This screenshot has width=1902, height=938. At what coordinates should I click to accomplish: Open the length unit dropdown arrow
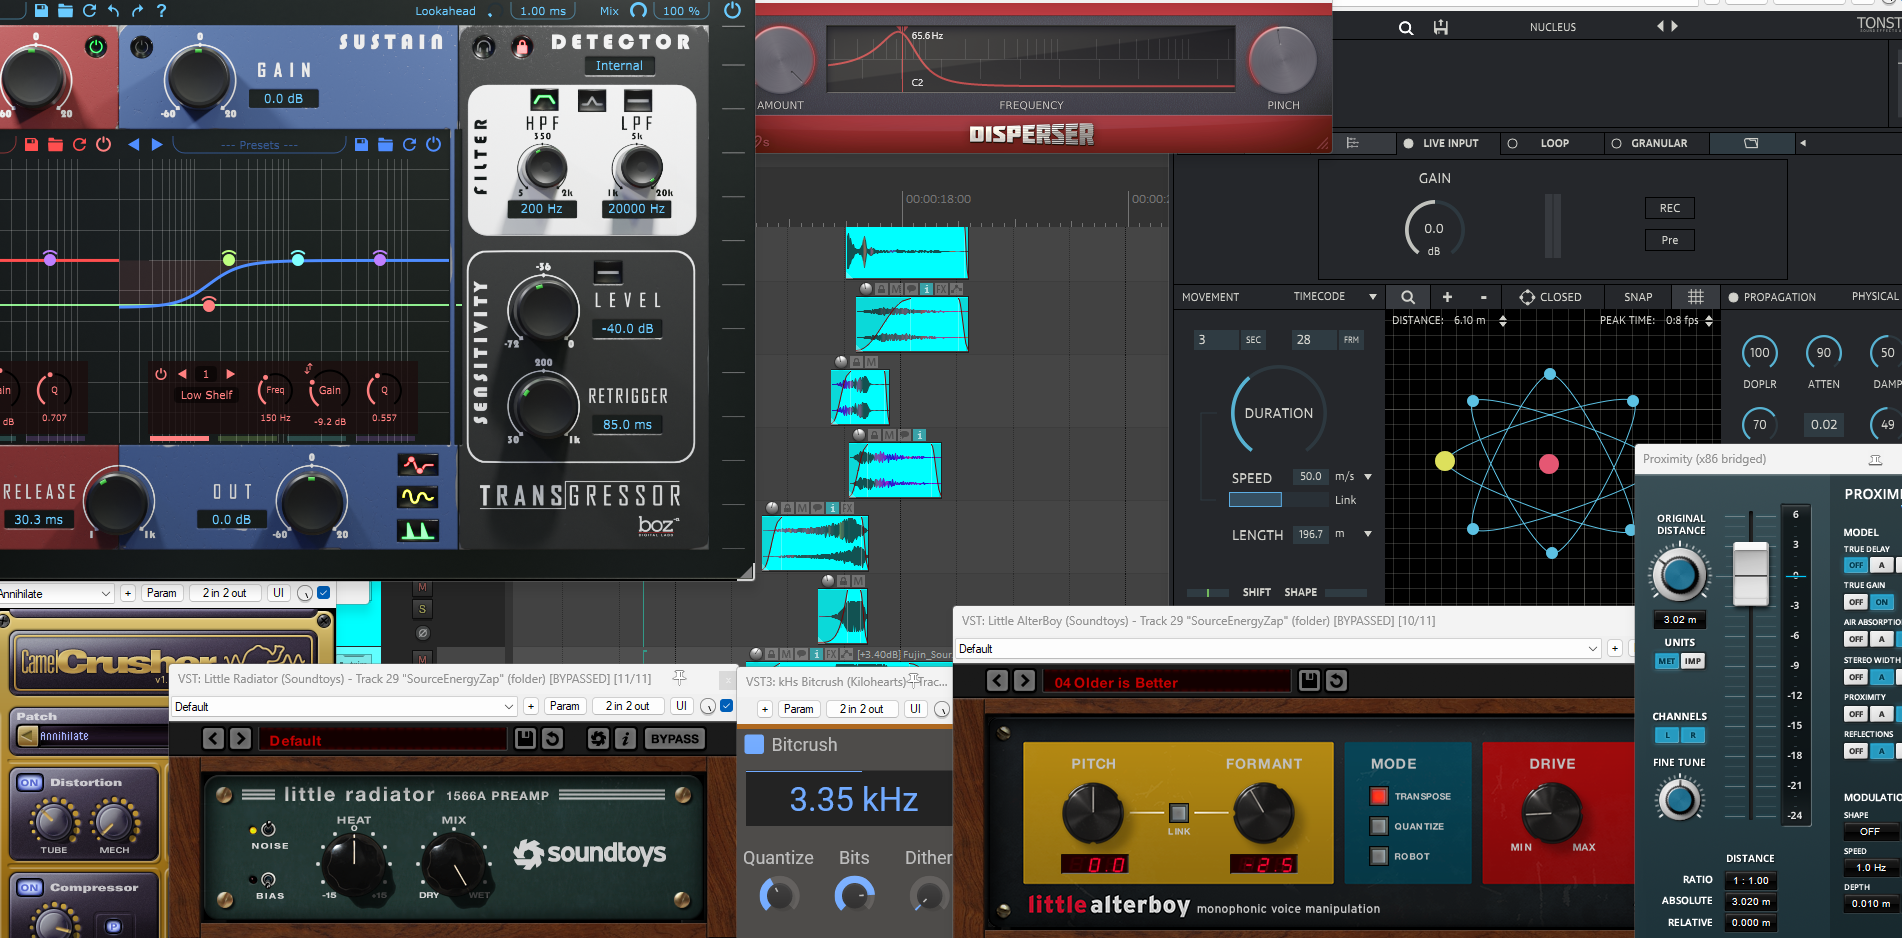pyautogui.click(x=1368, y=534)
